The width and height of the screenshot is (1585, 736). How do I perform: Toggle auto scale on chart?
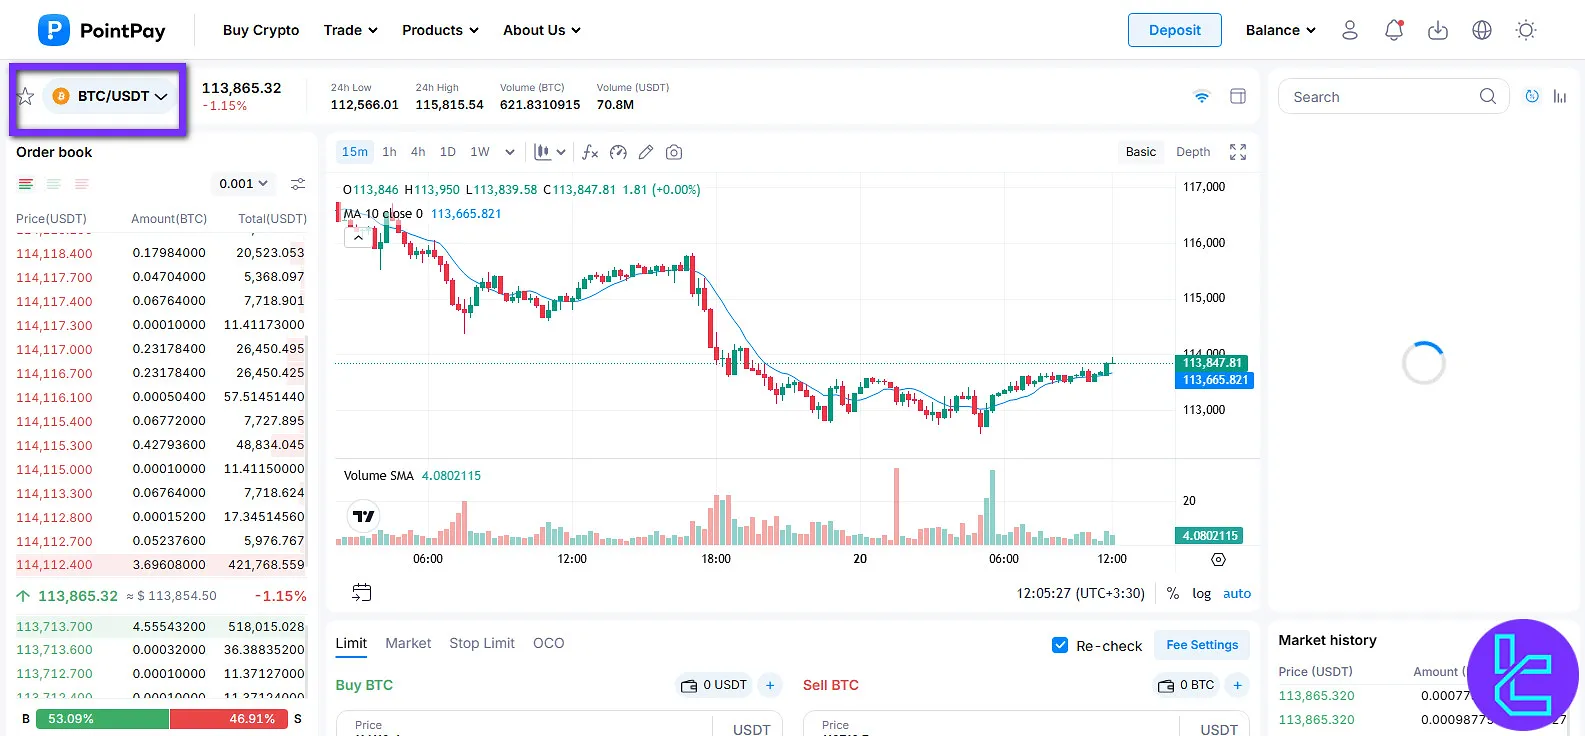coord(1237,593)
